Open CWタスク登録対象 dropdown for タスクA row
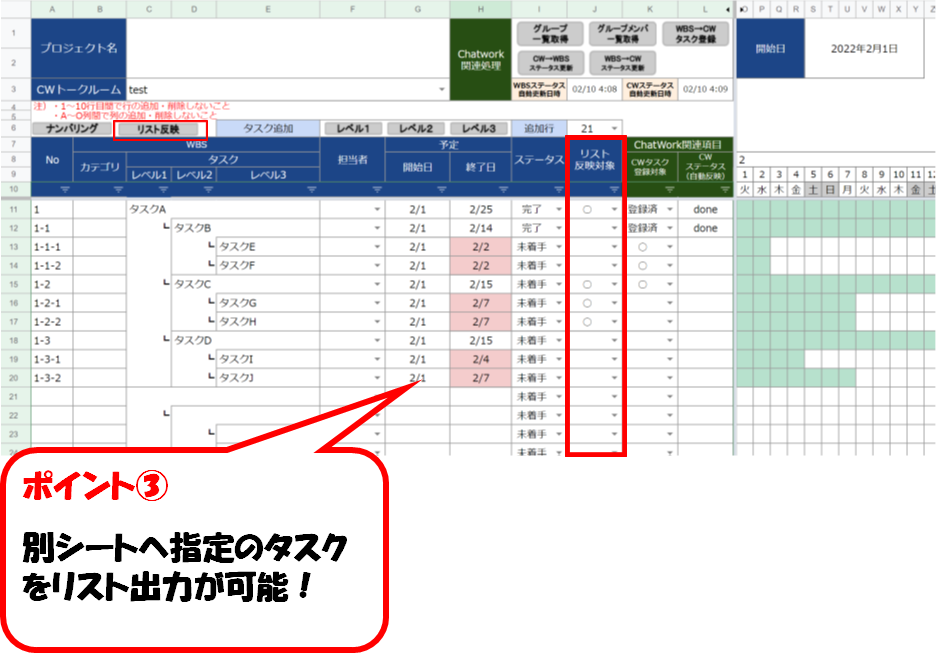The image size is (939, 653). coord(670,210)
